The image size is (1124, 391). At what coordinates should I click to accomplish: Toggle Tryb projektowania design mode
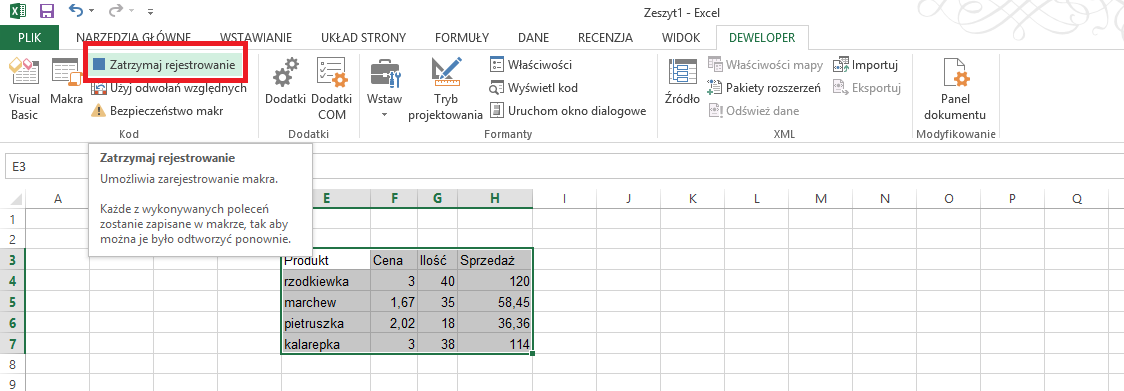[x=445, y=88]
